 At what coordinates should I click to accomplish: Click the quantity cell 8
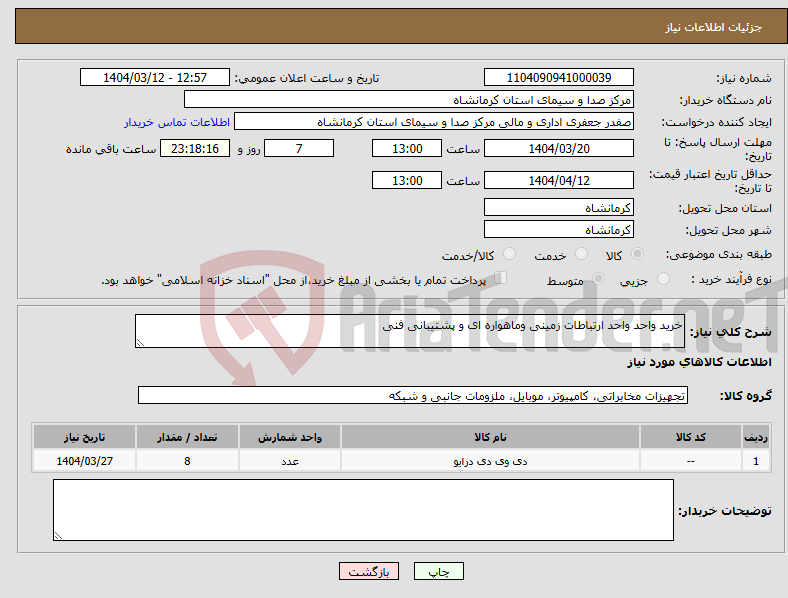pyautogui.click(x=187, y=461)
